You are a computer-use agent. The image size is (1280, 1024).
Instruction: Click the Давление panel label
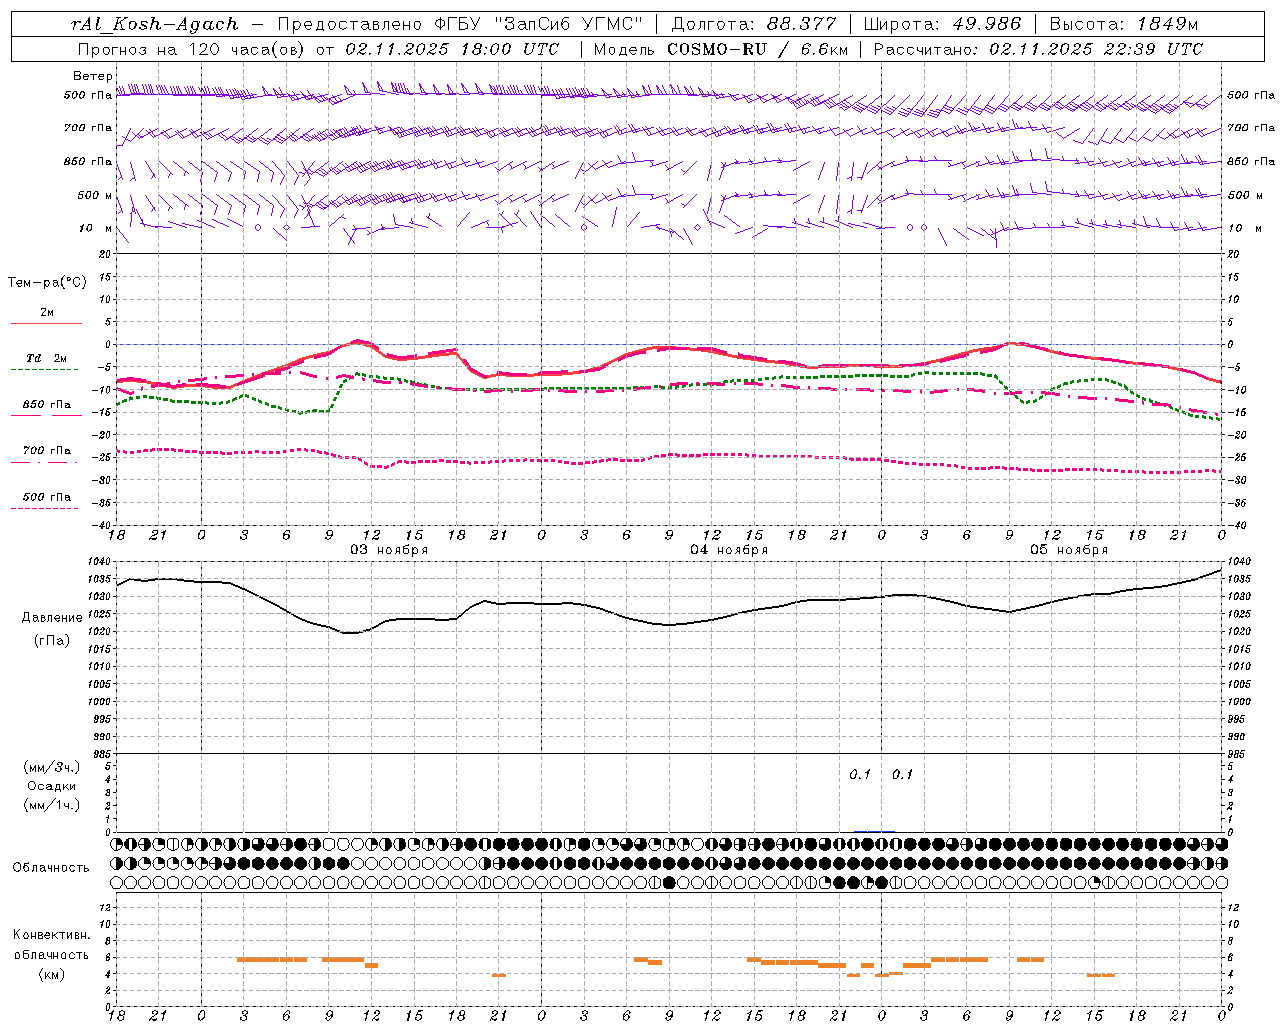[x=52, y=618]
